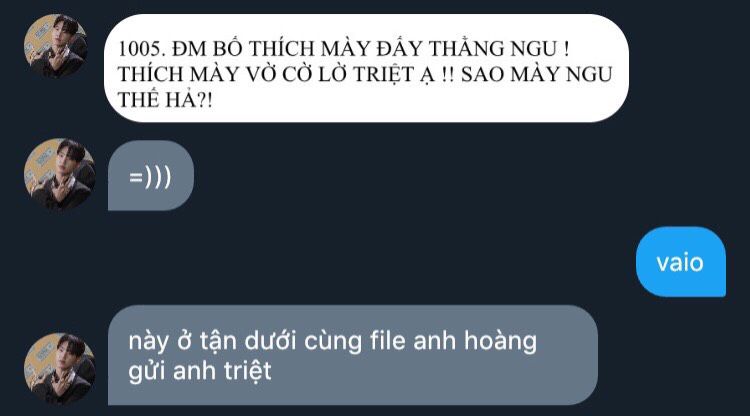This screenshot has height=416, width=750.
Task: Click the "gửi anh triệt" line
Action: pos(200,372)
